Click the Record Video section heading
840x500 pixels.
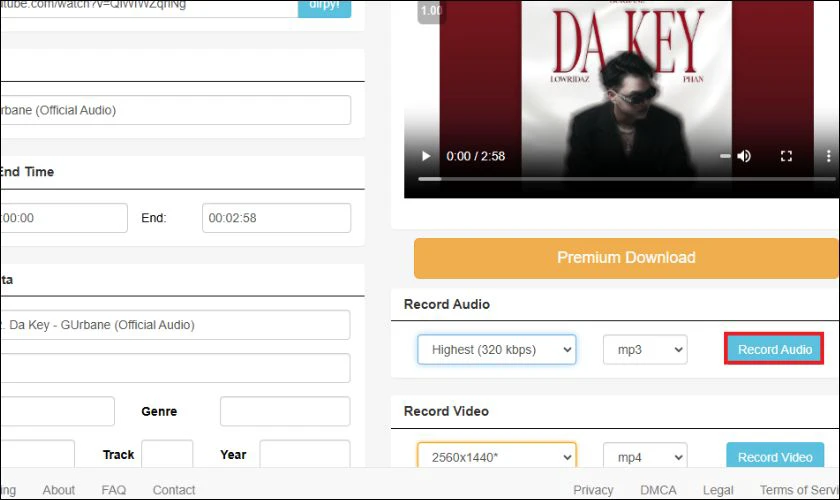pyautogui.click(x=446, y=411)
